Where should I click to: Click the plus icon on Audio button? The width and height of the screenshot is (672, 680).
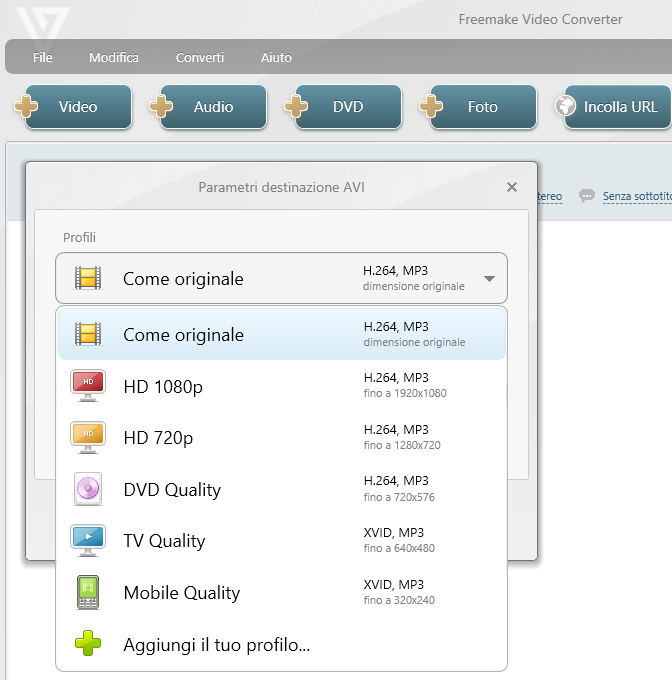point(161,106)
